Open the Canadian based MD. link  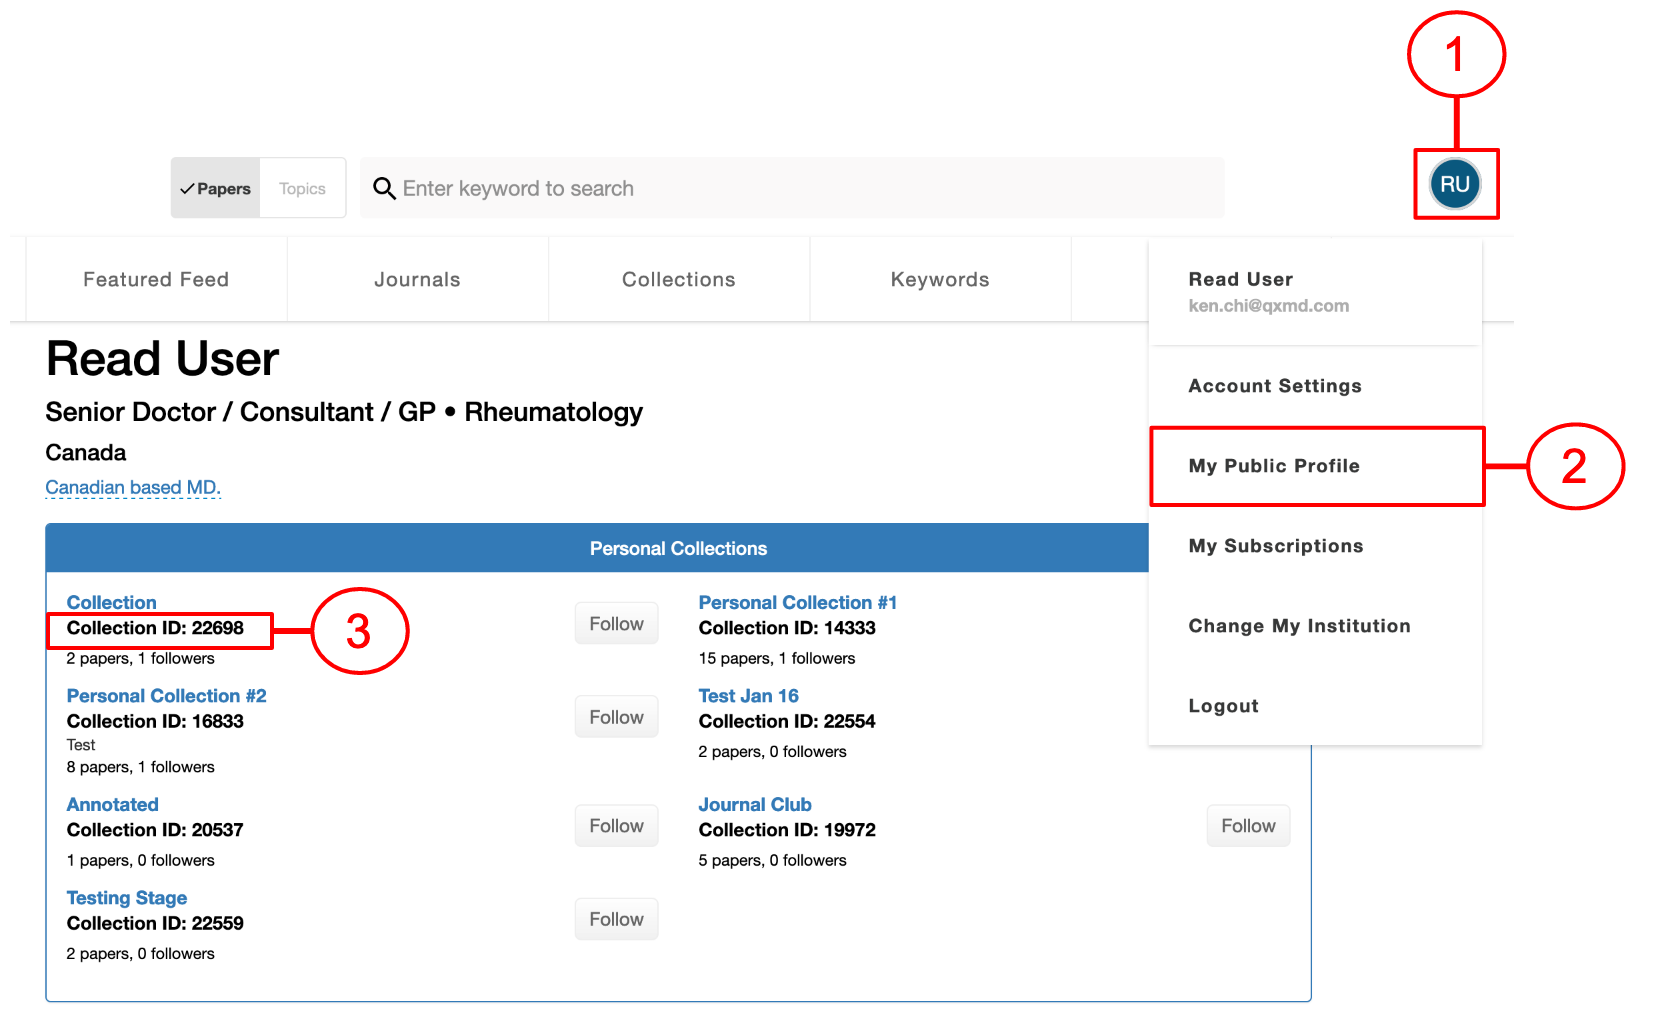(133, 487)
